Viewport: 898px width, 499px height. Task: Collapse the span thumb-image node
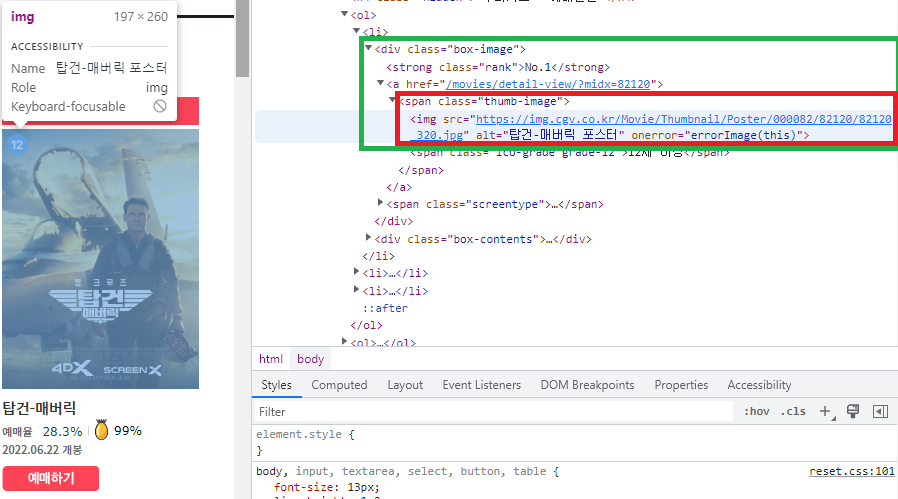coord(392,100)
